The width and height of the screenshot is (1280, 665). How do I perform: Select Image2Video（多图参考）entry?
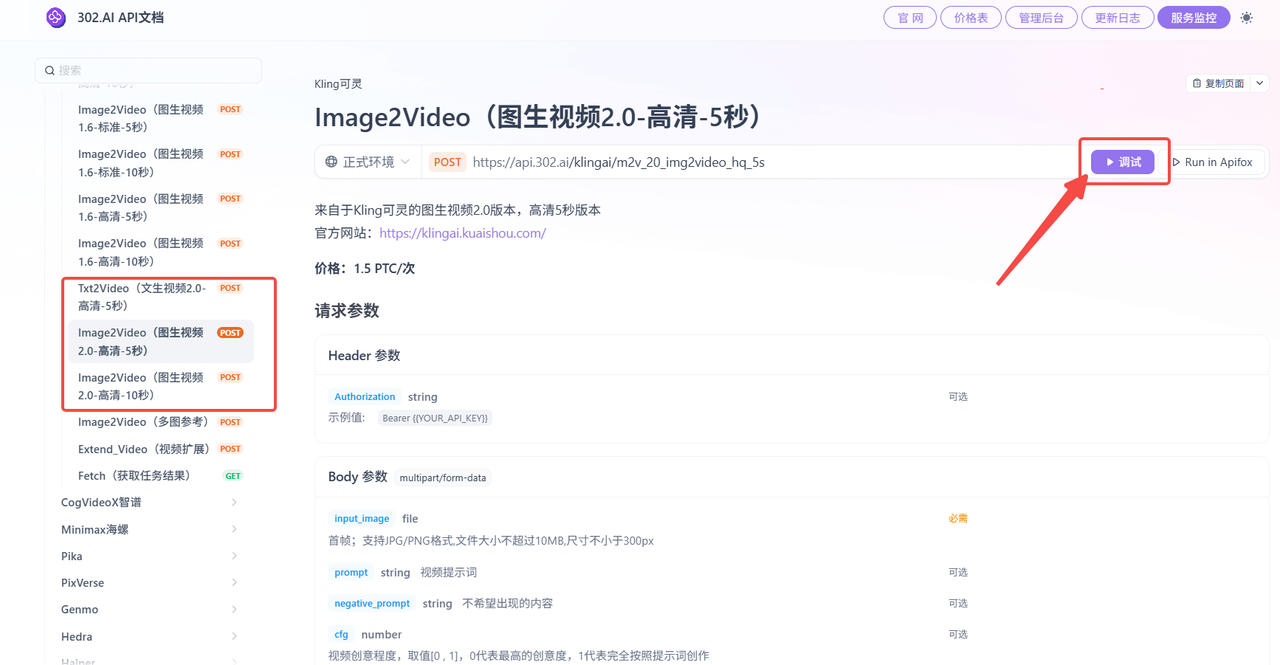161,422
